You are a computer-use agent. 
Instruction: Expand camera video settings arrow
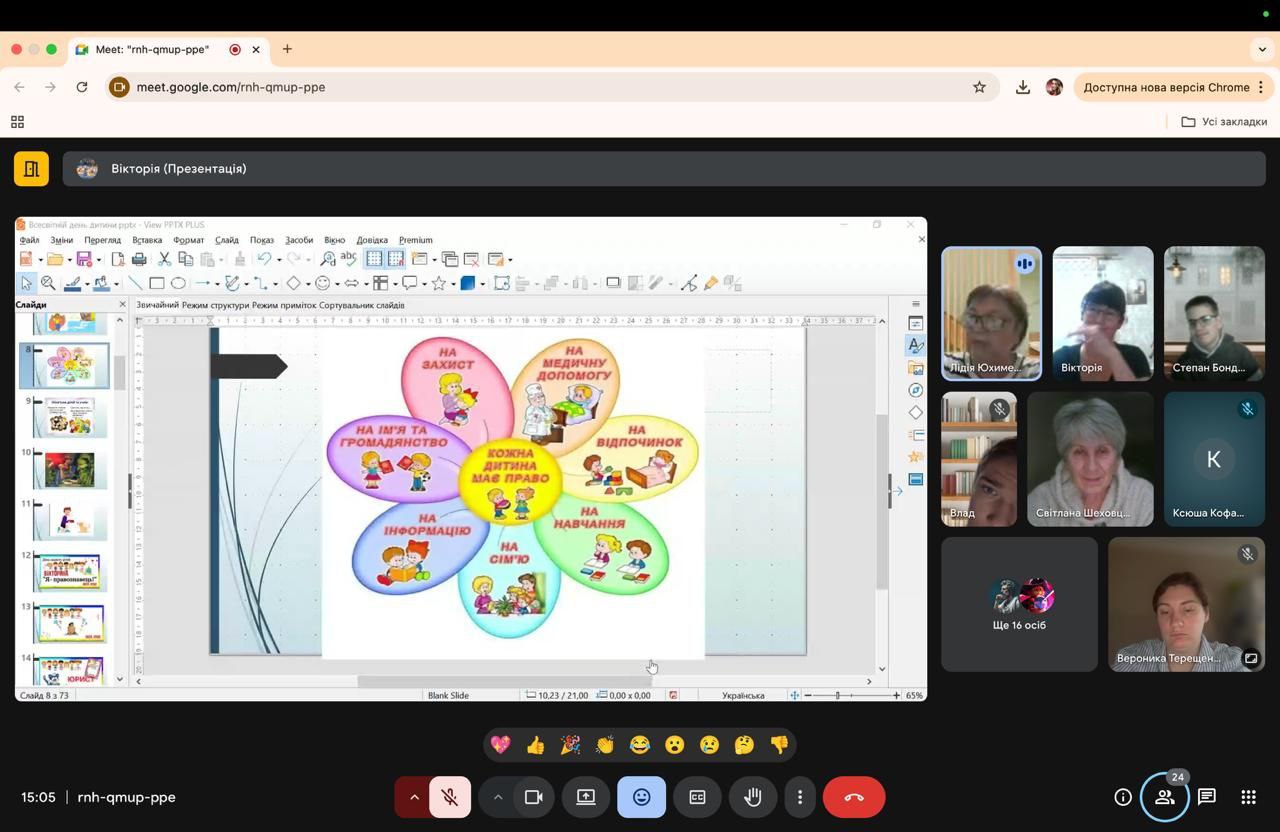(x=497, y=797)
